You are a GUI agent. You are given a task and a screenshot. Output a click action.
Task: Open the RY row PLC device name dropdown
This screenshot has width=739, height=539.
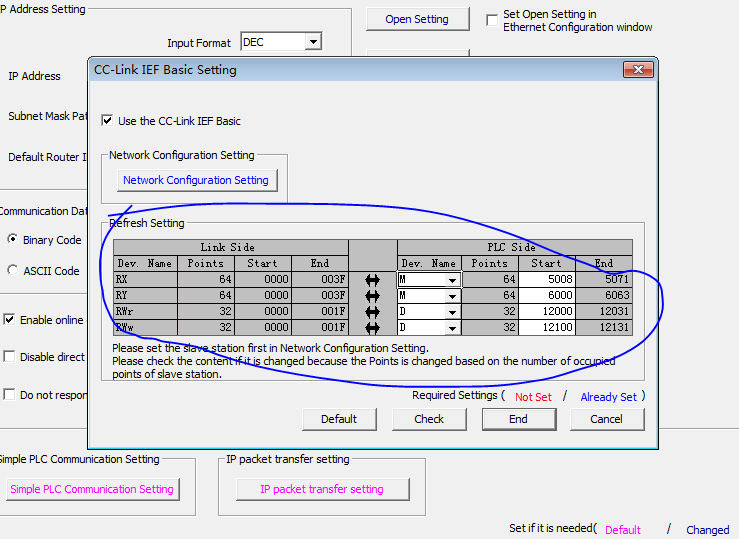tap(452, 297)
